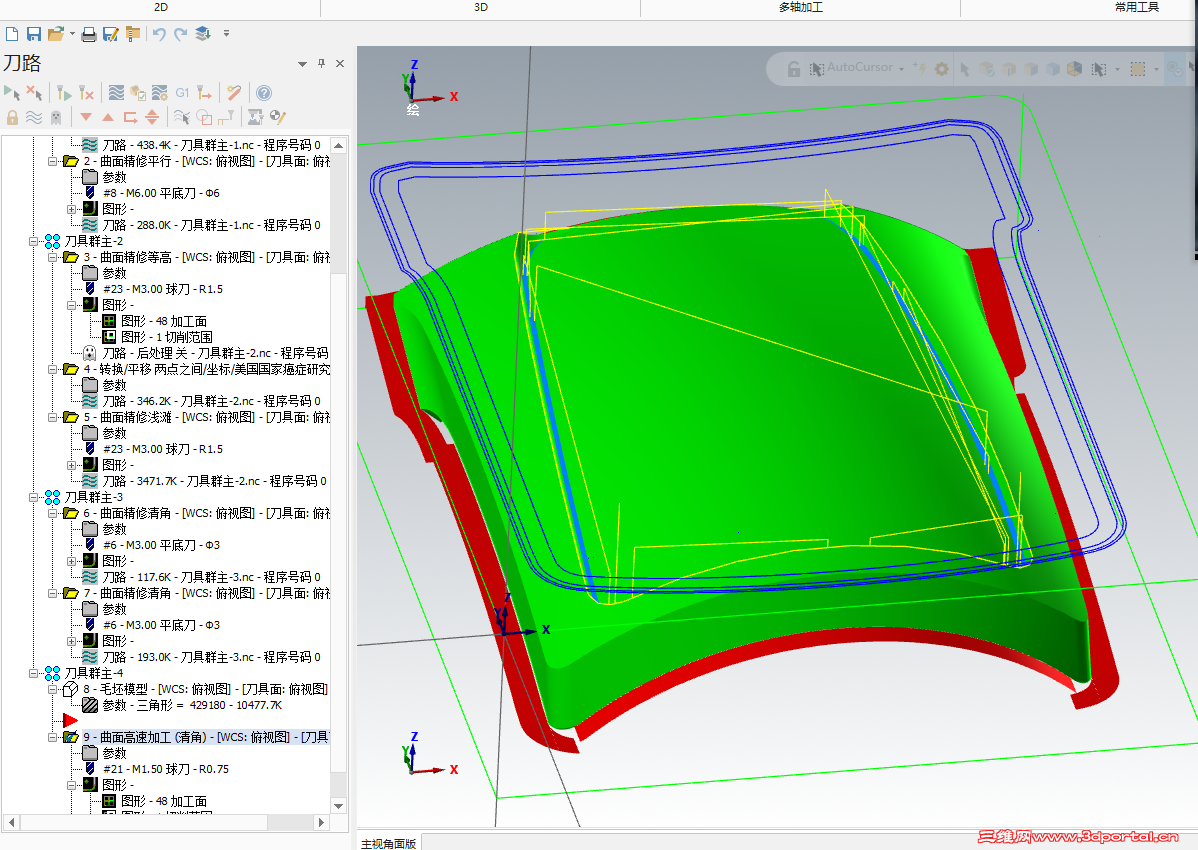Viewport: 1198px width, 850px height.
Task: Regenerate all dirty operations
Action: 86,93
